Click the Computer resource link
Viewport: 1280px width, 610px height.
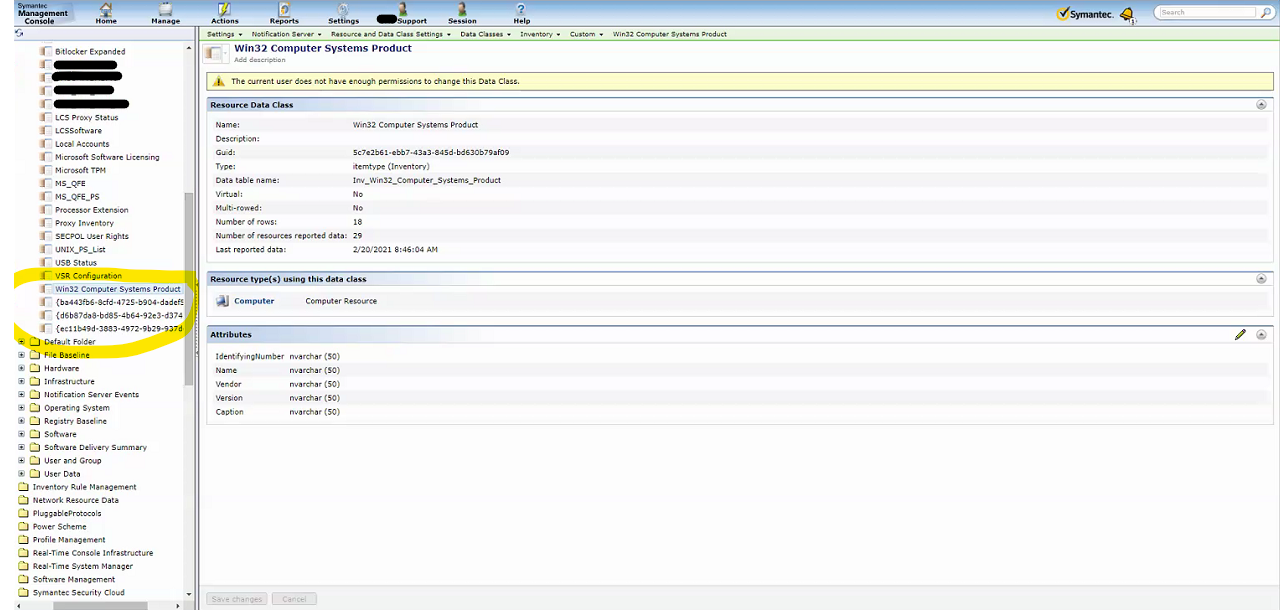click(x=254, y=301)
